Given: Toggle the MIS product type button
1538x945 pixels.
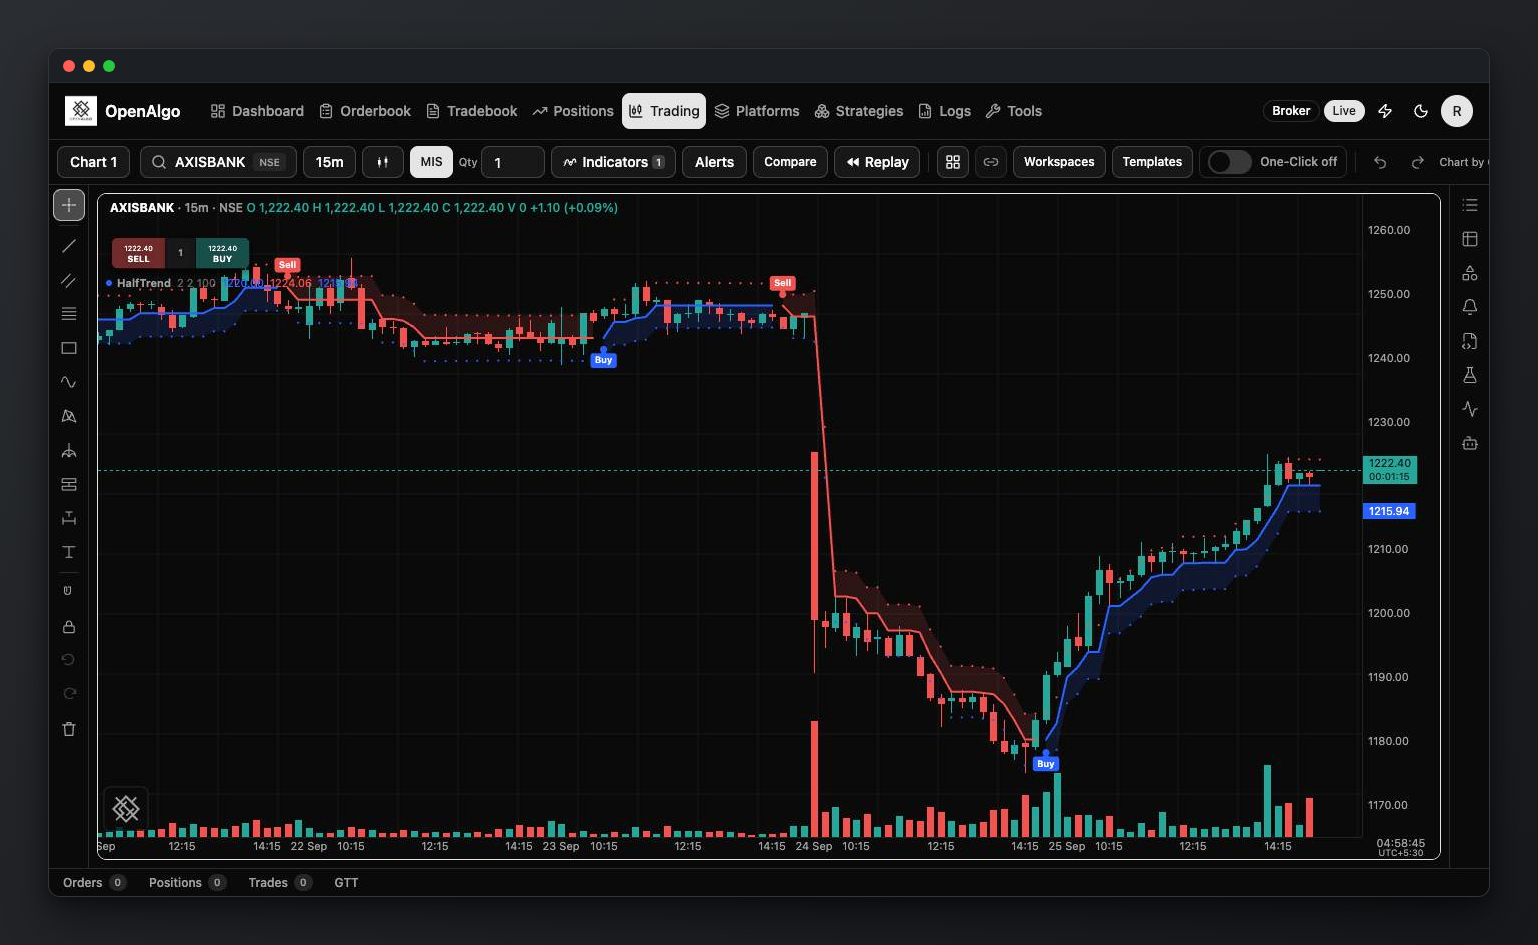Looking at the screenshot, I should 431,162.
